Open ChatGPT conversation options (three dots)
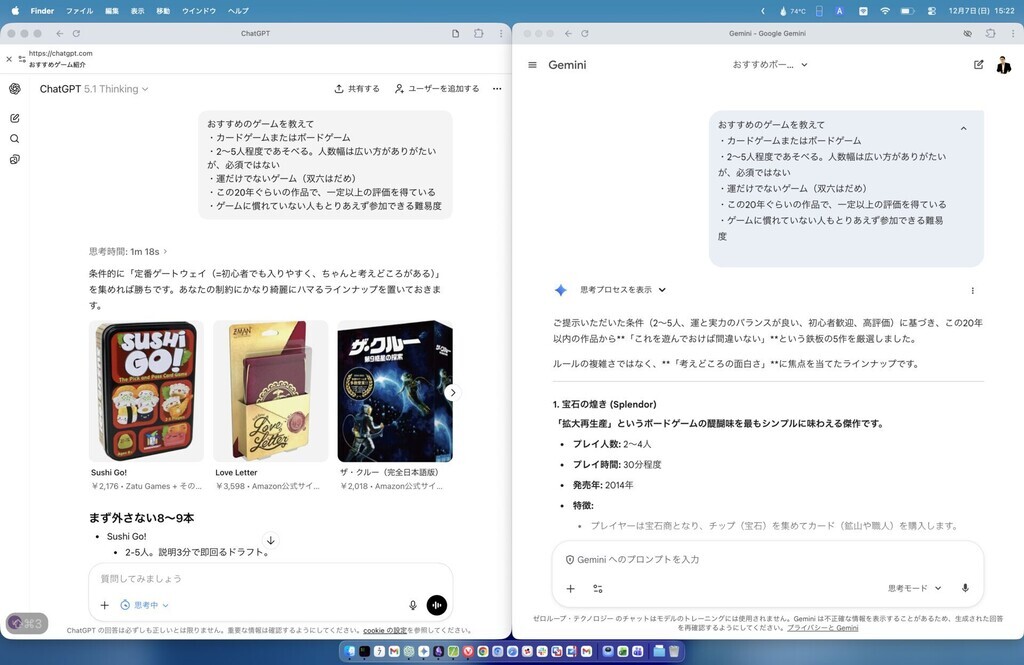This screenshot has height=665, width=1024. [x=497, y=89]
